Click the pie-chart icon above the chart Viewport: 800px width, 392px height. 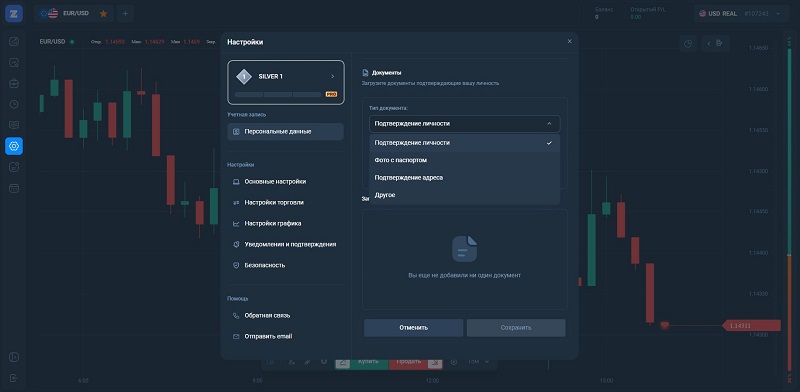[688, 43]
